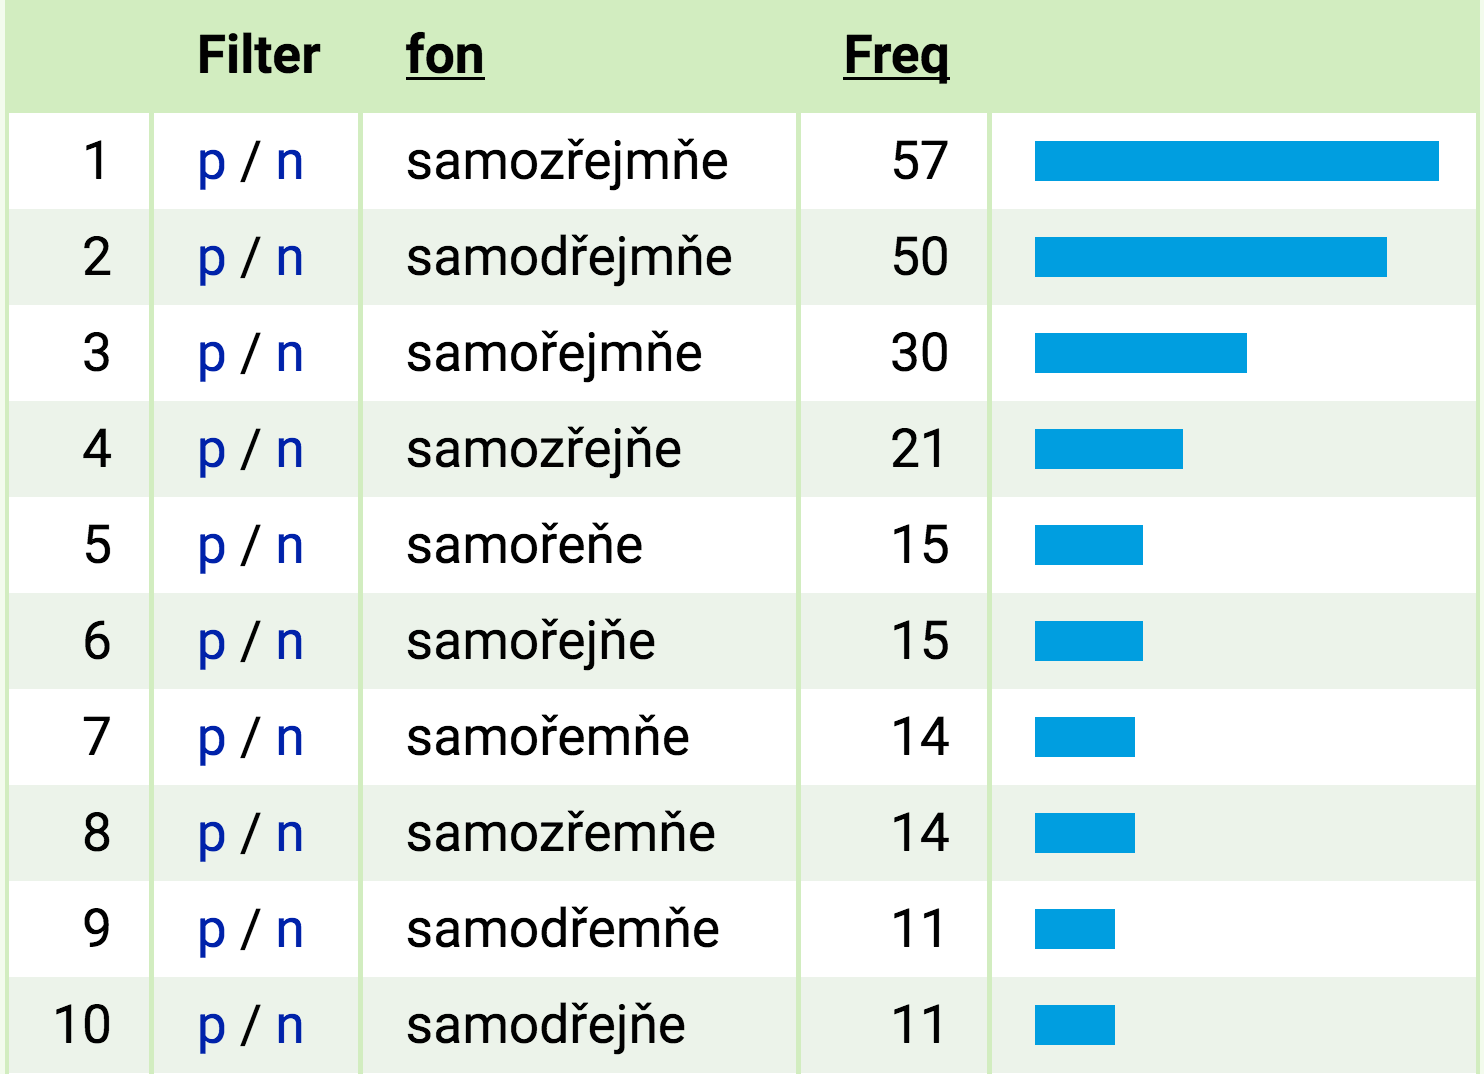Apply p filter on samodřejňe row

click(x=212, y=1024)
